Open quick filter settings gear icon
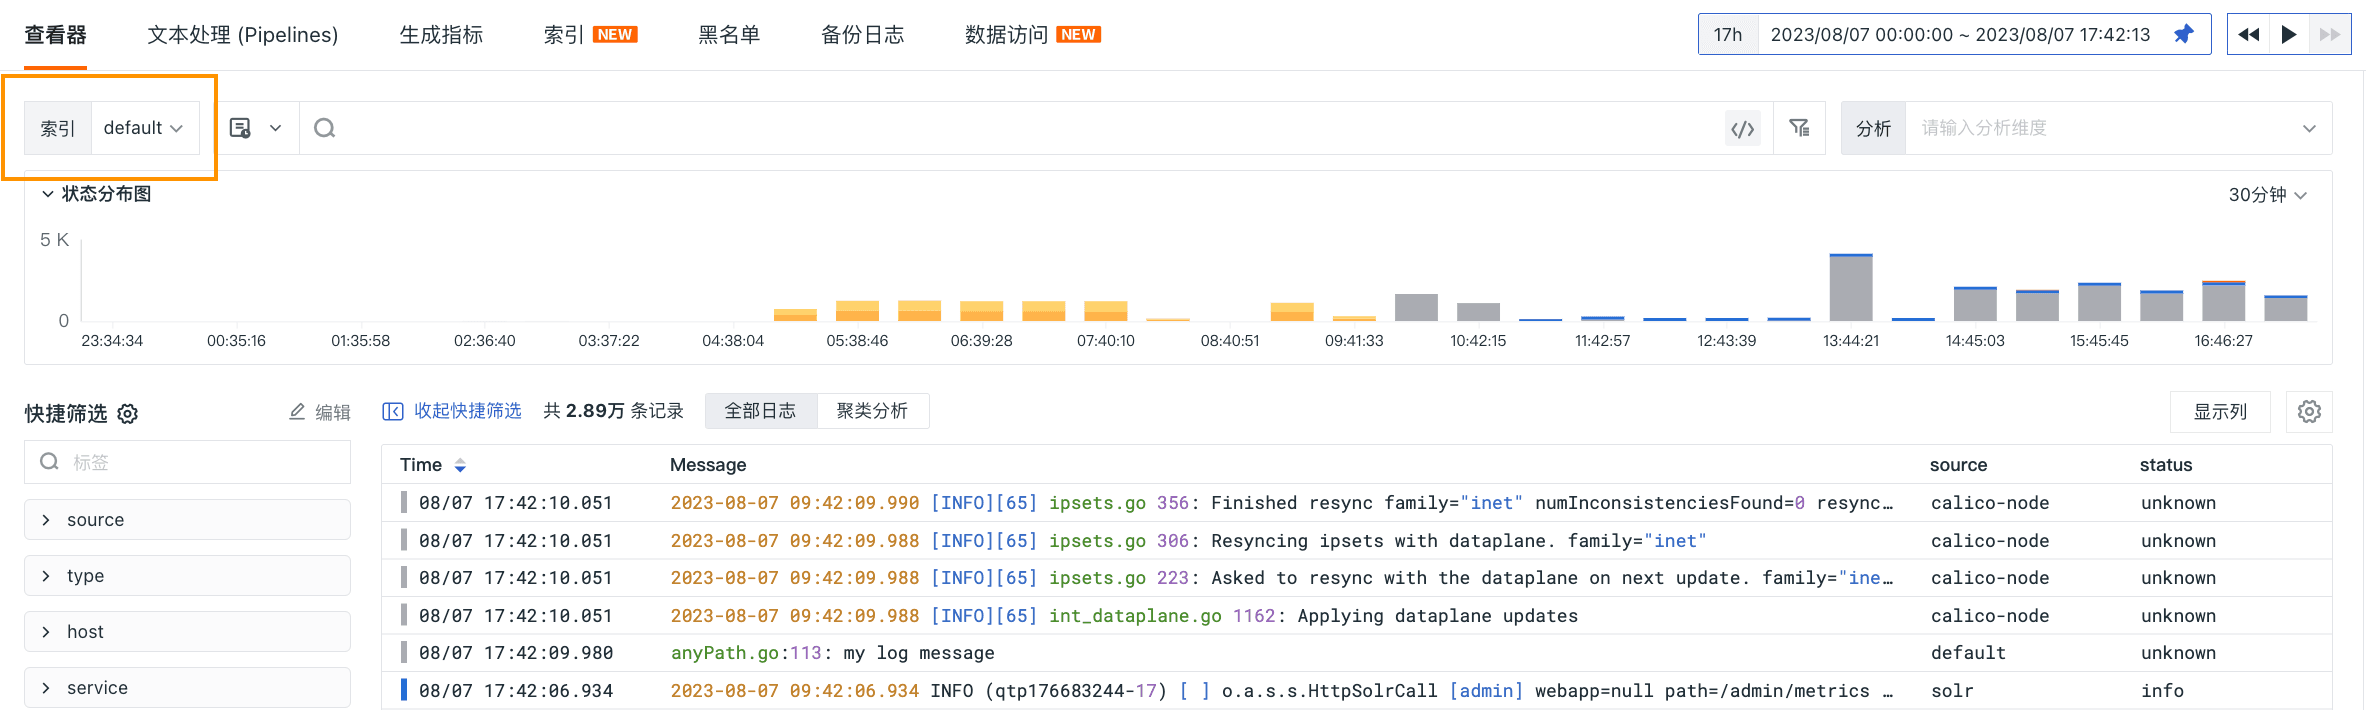The width and height of the screenshot is (2366, 710). (128, 414)
